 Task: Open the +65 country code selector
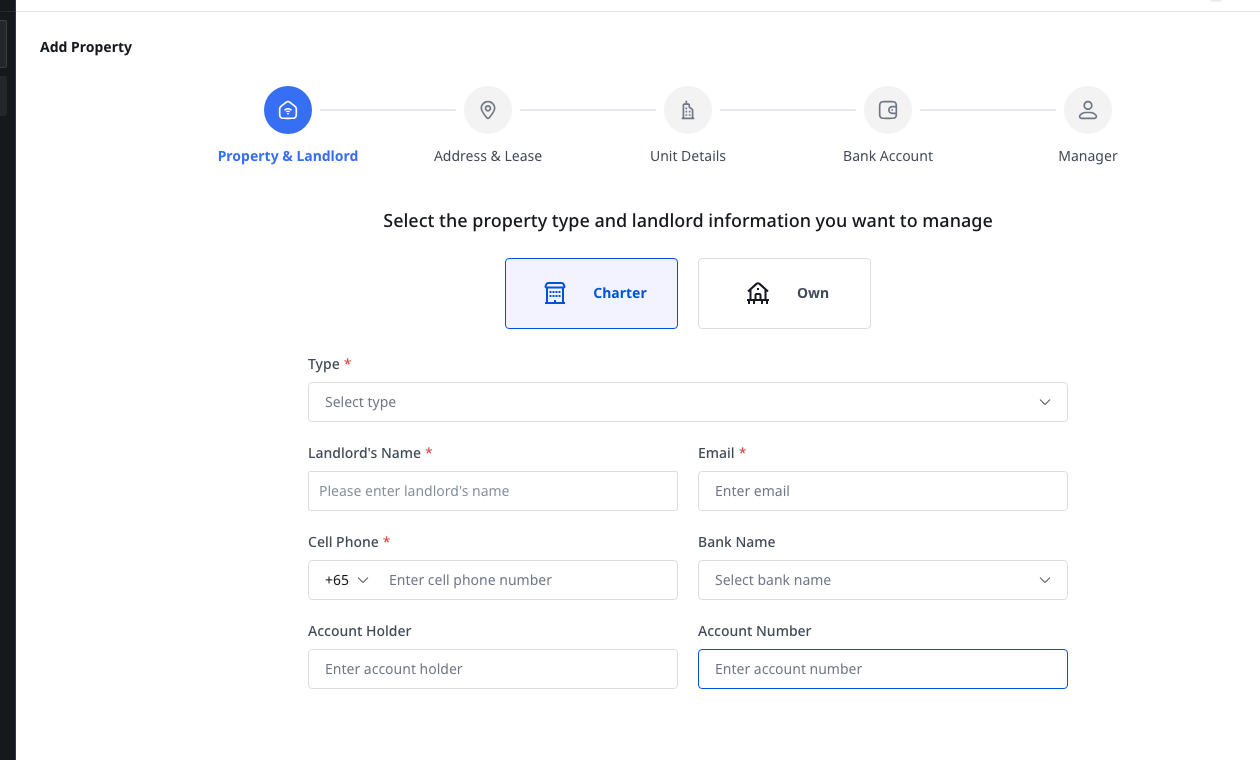pyautogui.click(x=347, y=580)
